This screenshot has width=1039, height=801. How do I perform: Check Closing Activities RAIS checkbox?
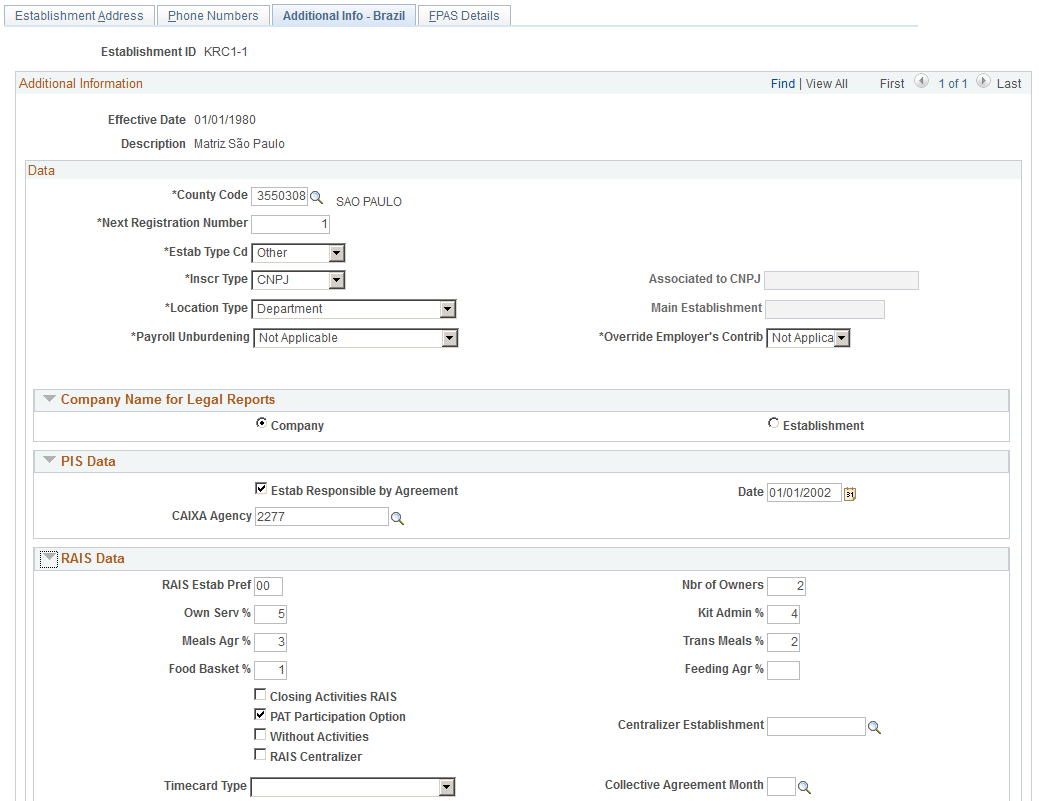click(260, 695)
